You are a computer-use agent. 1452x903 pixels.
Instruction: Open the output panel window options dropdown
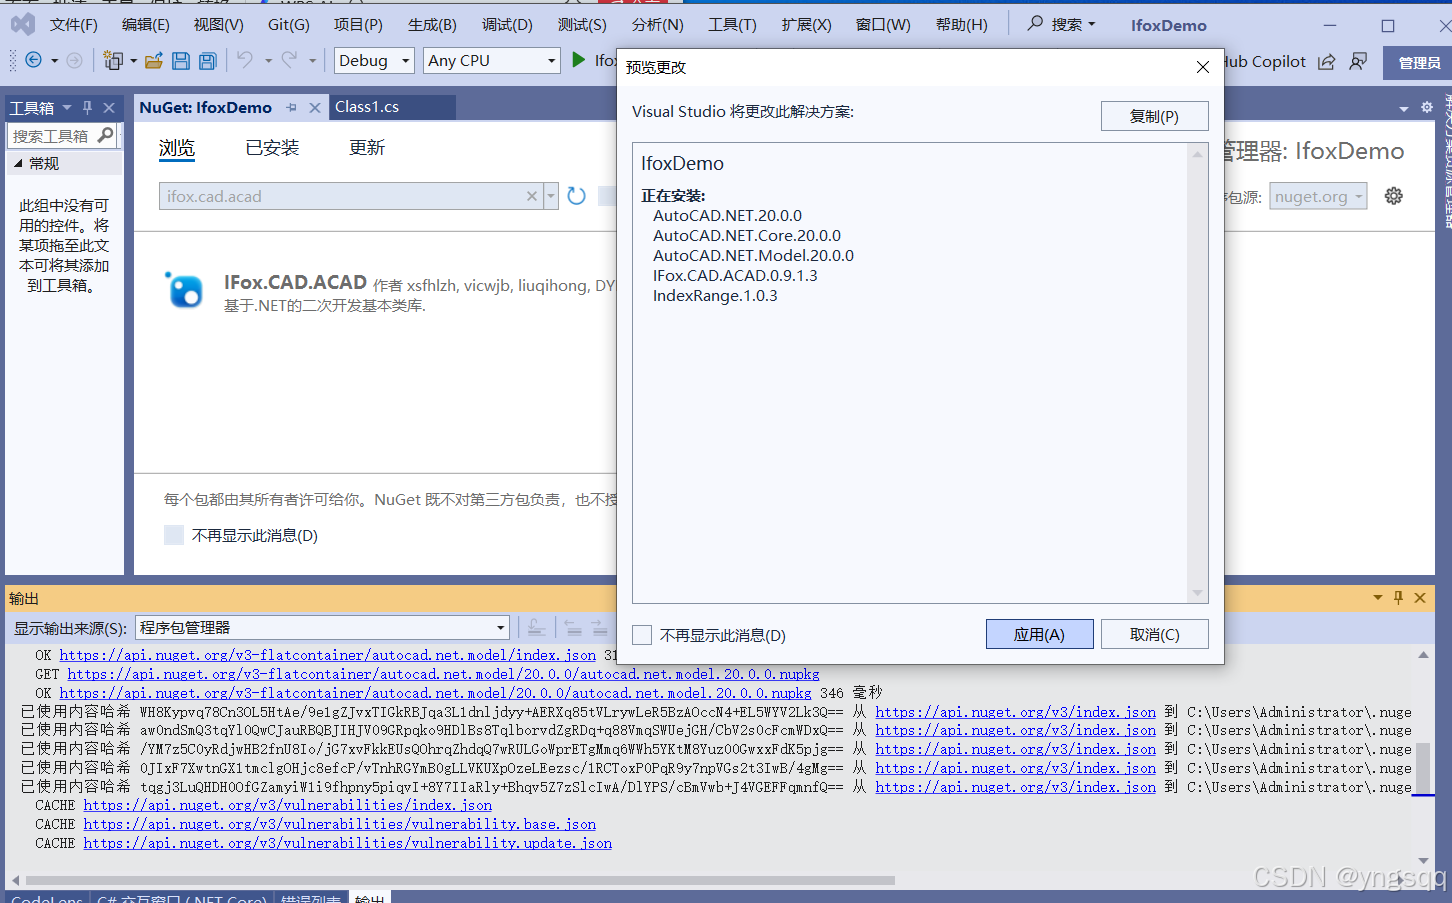(1378, 598)
